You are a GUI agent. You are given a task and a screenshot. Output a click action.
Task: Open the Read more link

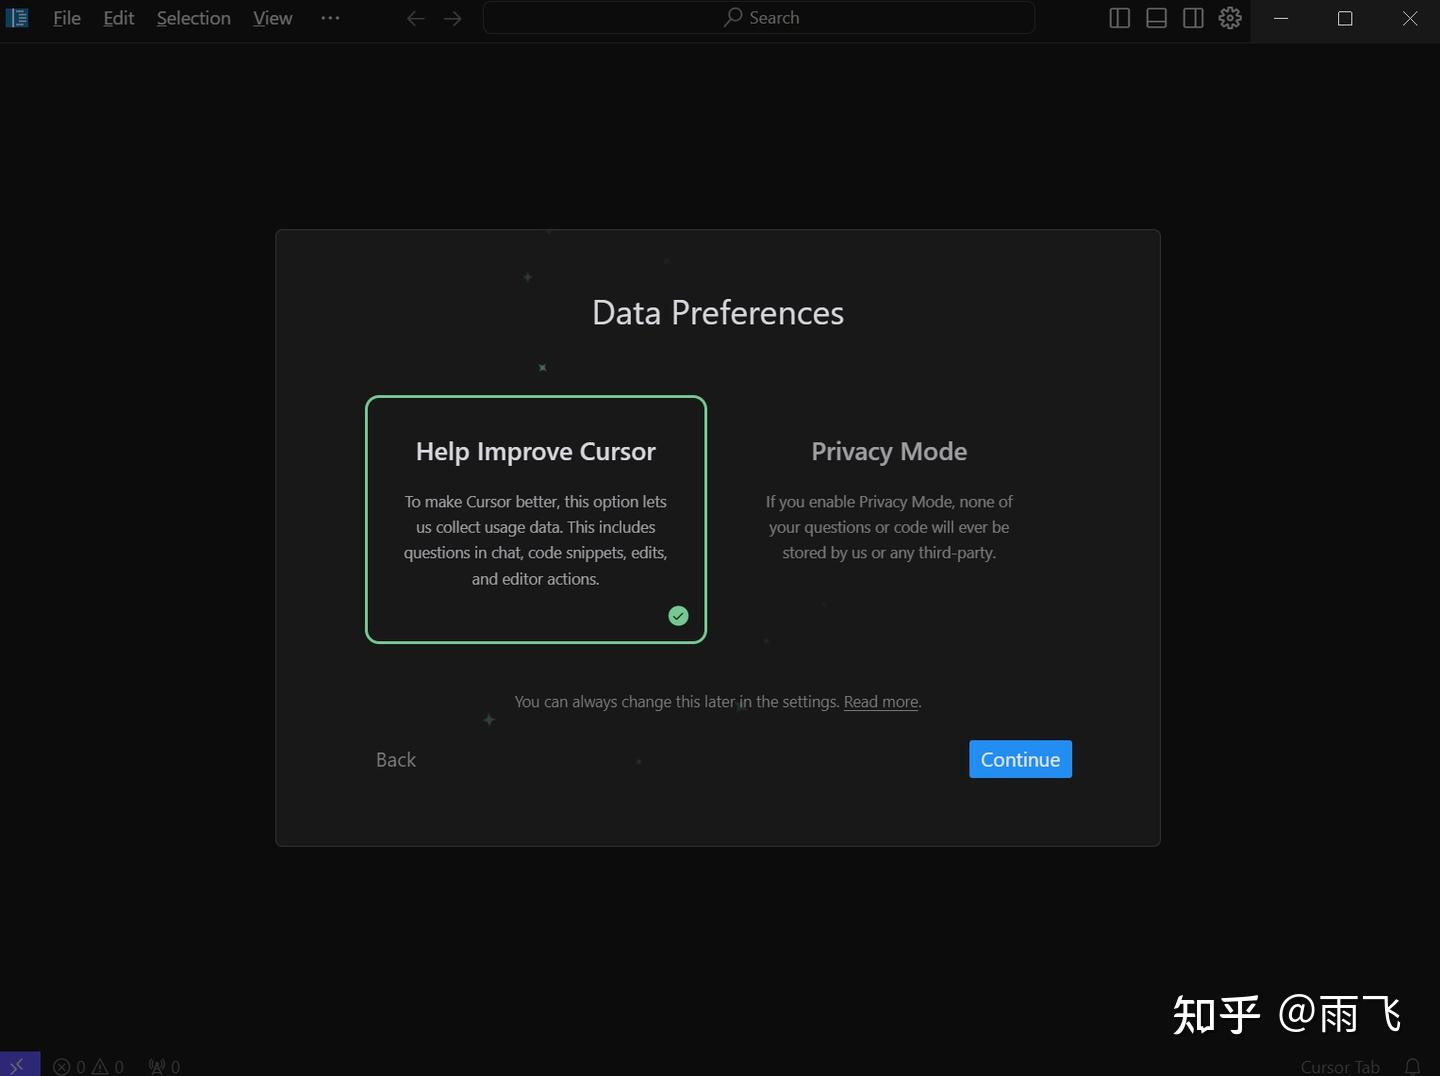[879, 702]
